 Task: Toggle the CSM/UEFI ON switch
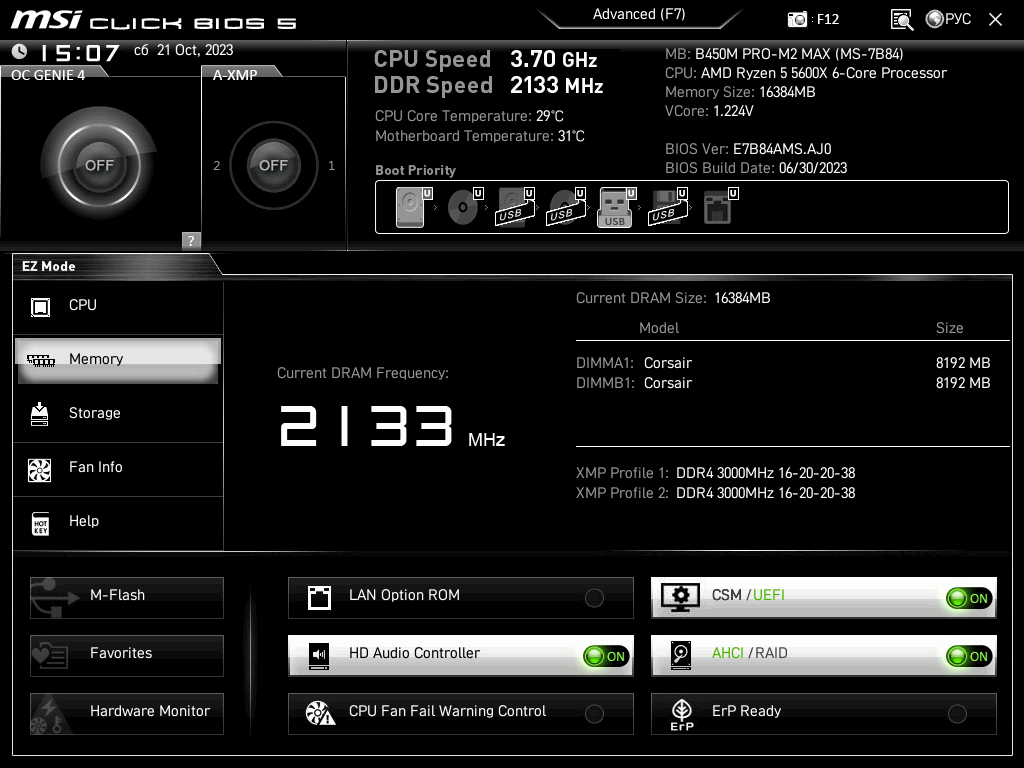pos(969,598)
